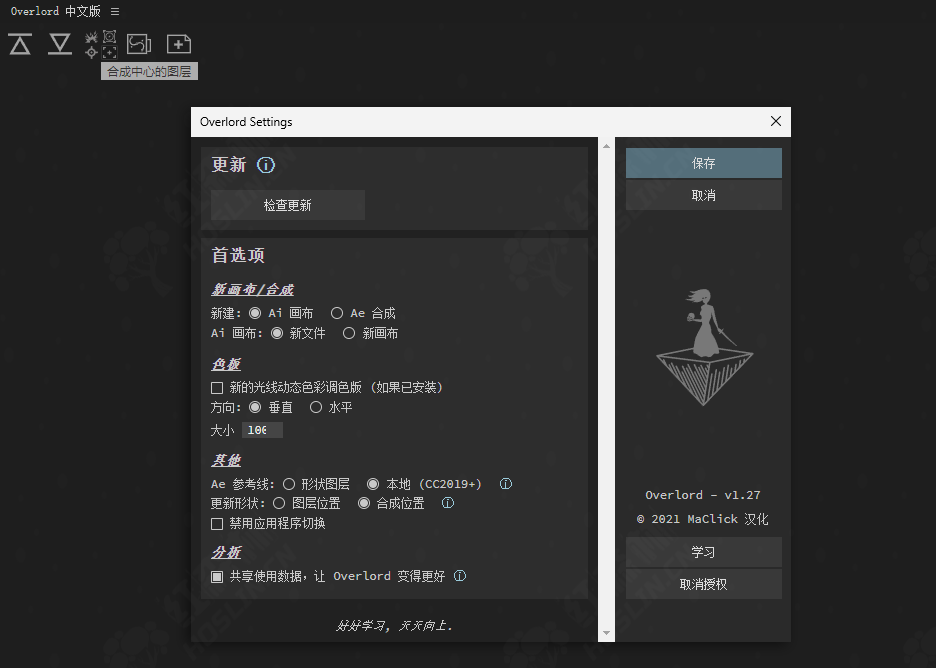The width and height of the screenshot is (936, 668).
Task: Choose 新画布 for Ai 画布
Action: click(x=349, y=333)
